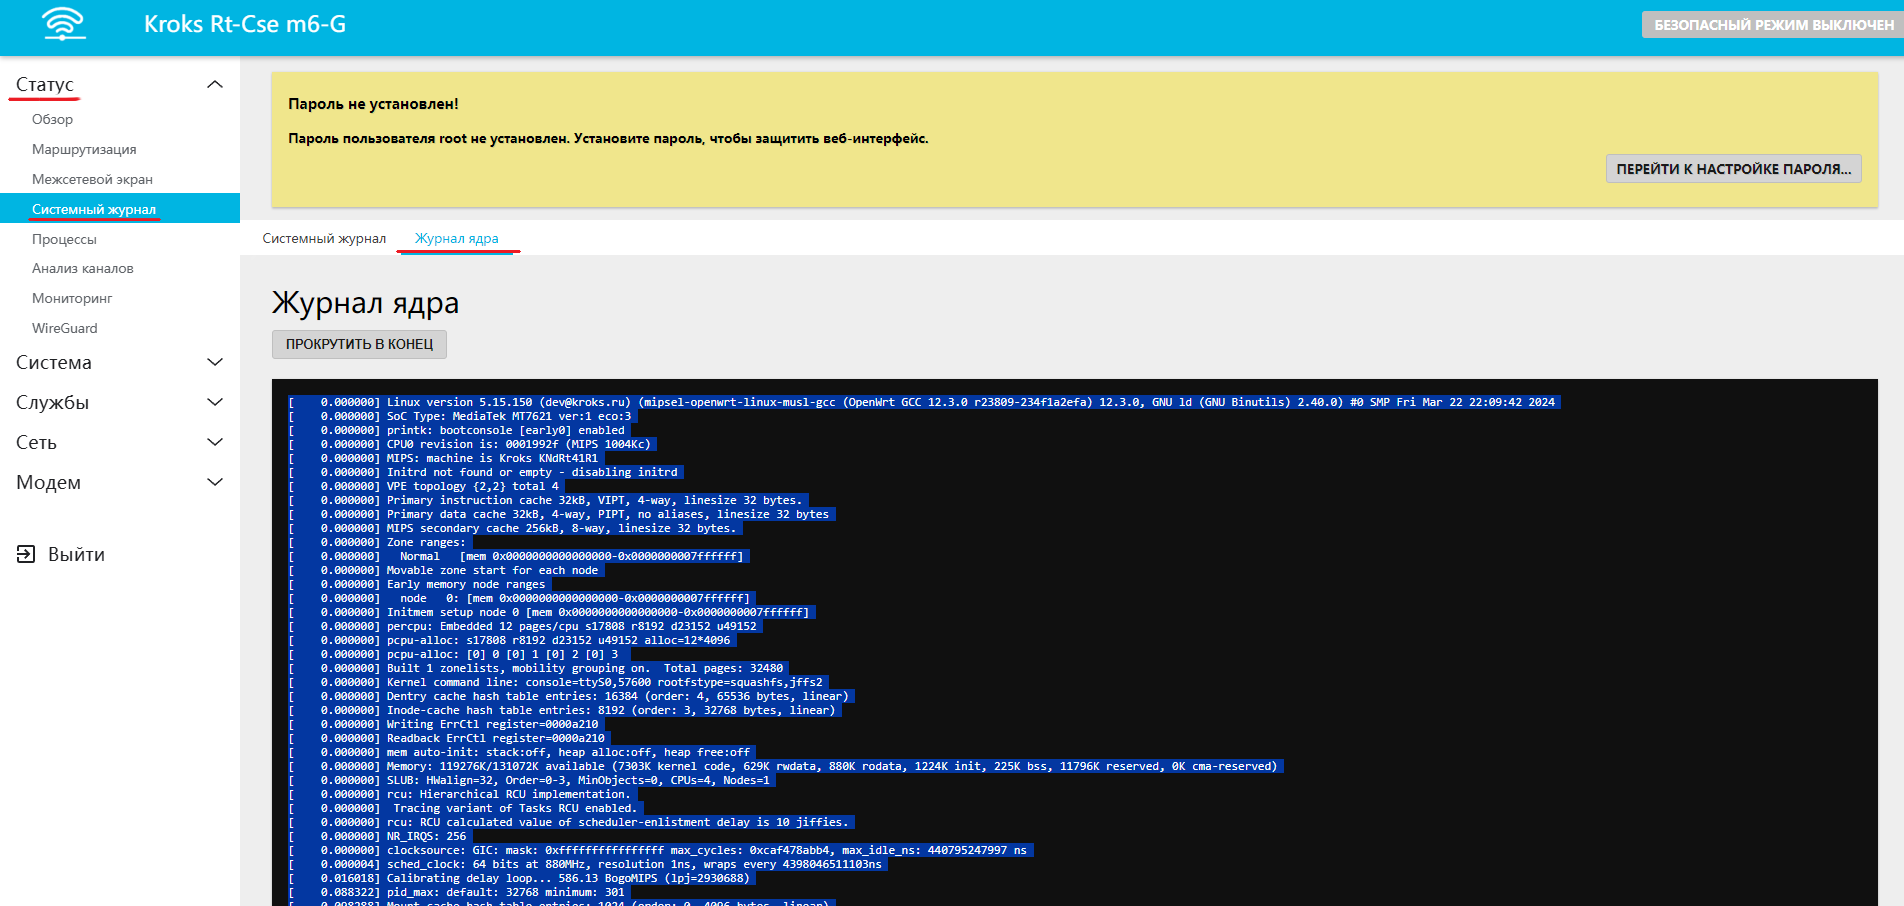Viewport: 1904px width, 906px height.
Task: Open Анализ каналов page
Action: tap(82, 268)
